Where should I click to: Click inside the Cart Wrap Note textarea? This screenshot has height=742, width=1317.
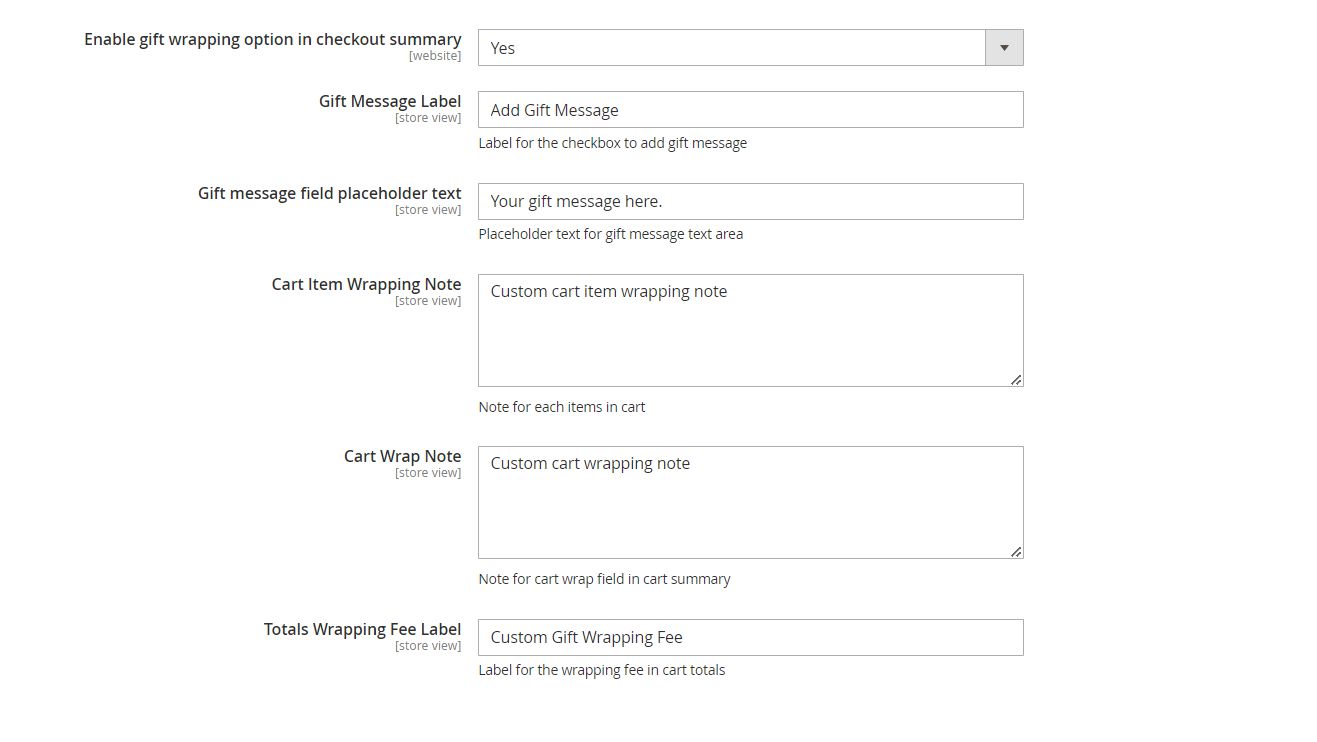pos(750,502)
